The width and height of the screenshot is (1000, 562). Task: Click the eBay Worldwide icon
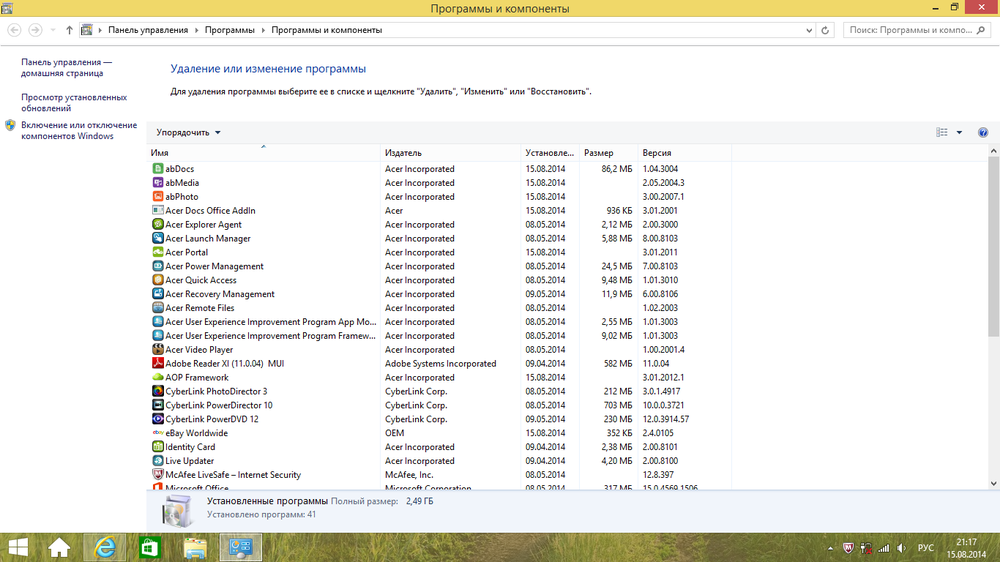(158, 433)
